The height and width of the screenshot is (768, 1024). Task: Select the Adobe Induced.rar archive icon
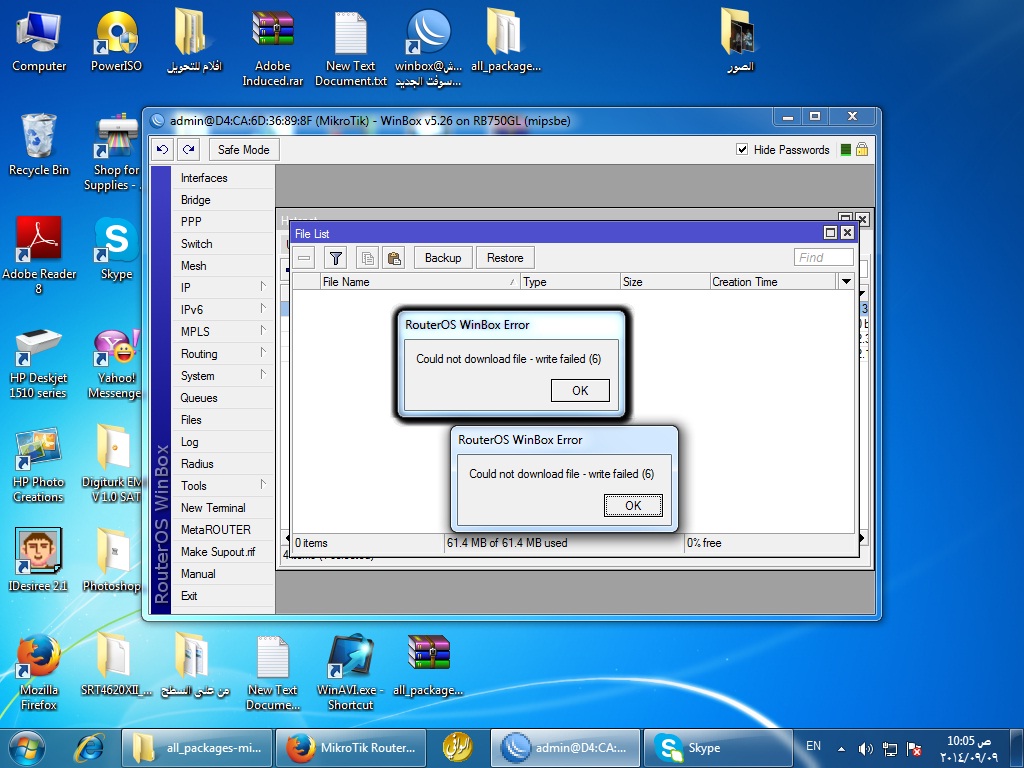point(273,49)
